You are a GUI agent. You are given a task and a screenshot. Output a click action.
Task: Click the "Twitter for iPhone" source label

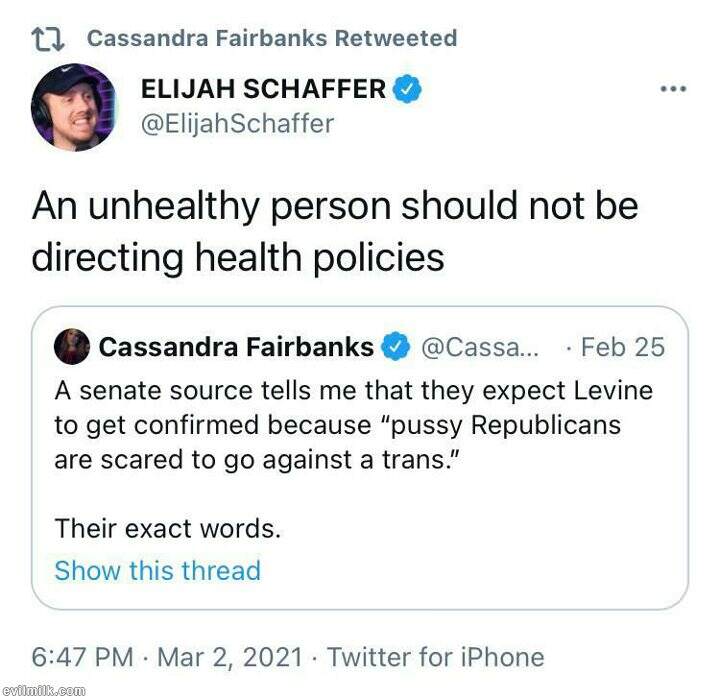436,657
